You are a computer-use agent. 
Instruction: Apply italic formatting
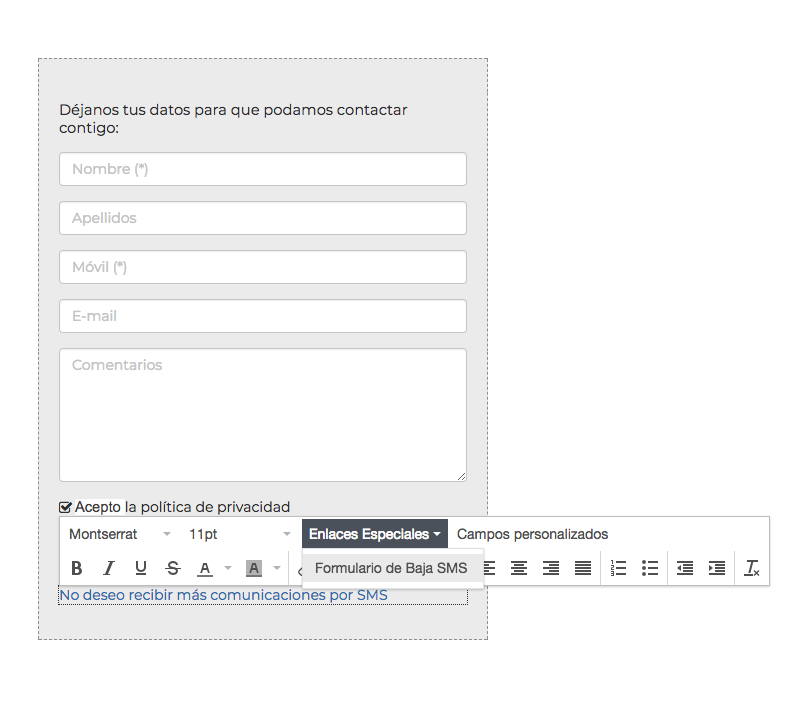click(108, 568)
